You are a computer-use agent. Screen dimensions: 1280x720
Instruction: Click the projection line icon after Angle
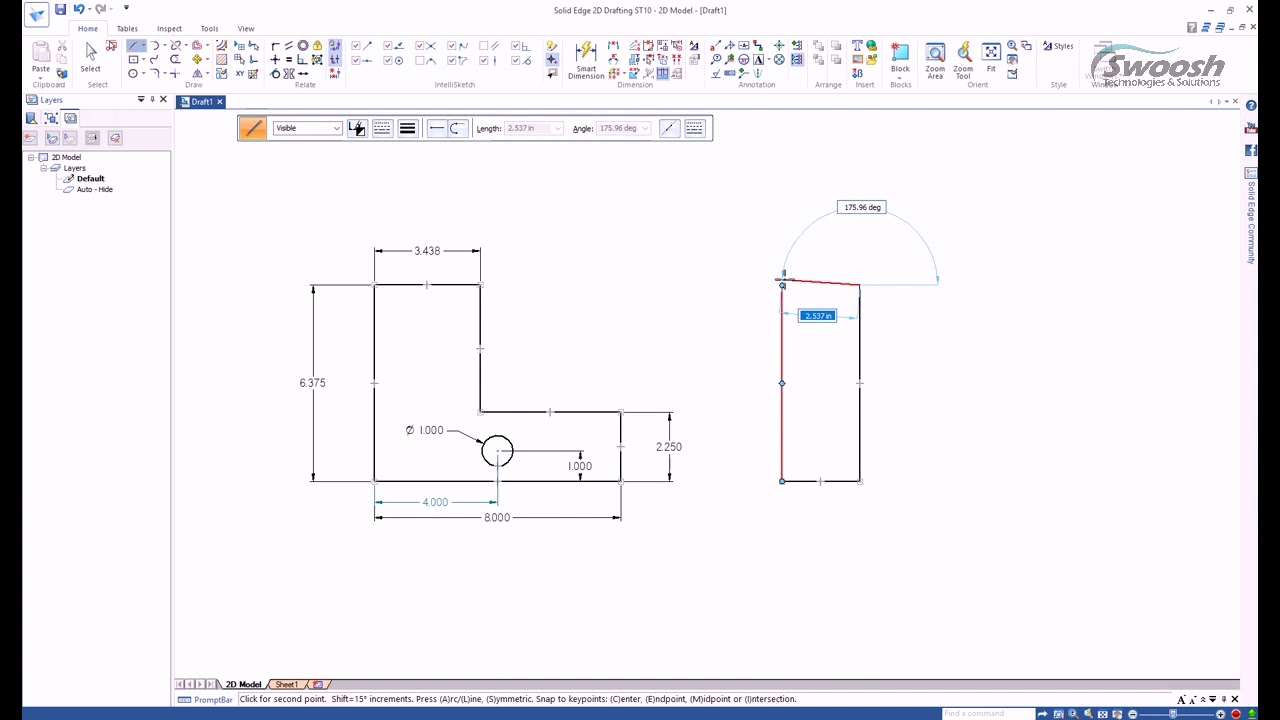[x=669, y=128]
